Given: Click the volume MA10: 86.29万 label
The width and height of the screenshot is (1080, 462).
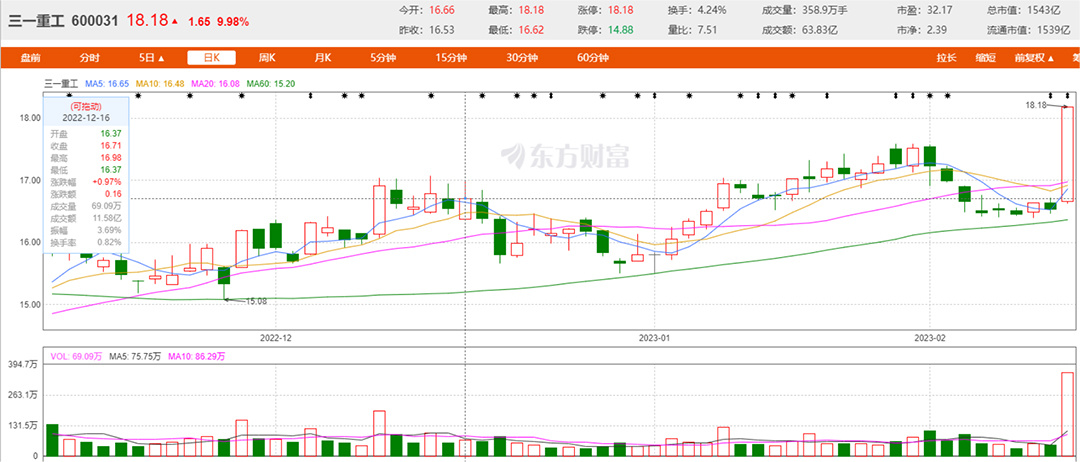Looking at the screenshot, I should [196, 357].
